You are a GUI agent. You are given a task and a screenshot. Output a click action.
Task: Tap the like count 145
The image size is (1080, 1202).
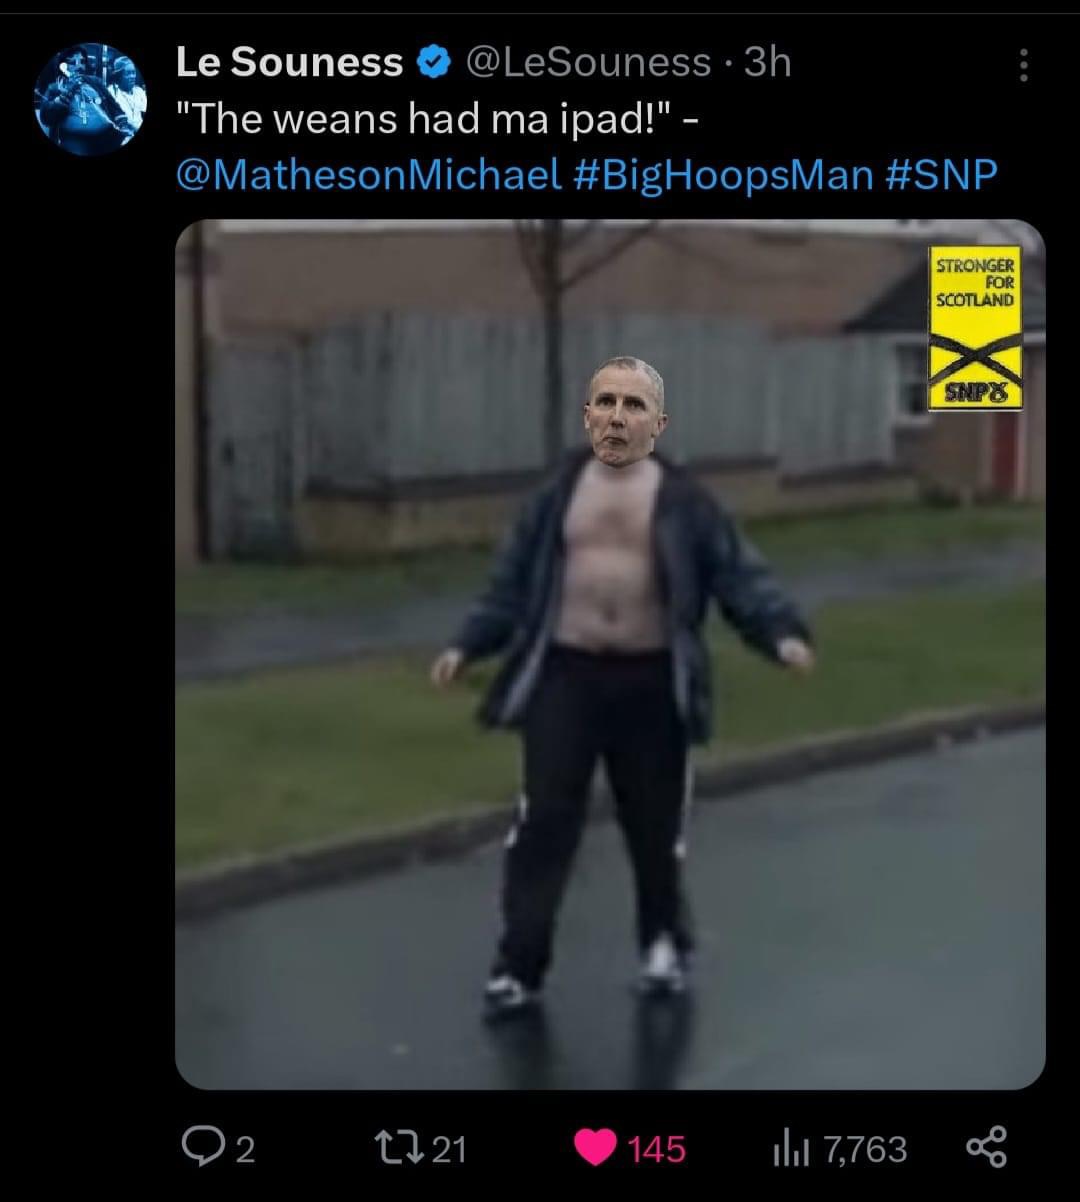point(657,1149)
